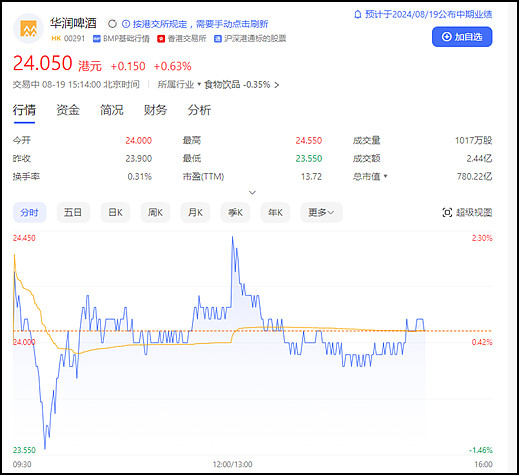Select the 季K chart view
Screen dimensions: 519x475
tap(235, 212)
